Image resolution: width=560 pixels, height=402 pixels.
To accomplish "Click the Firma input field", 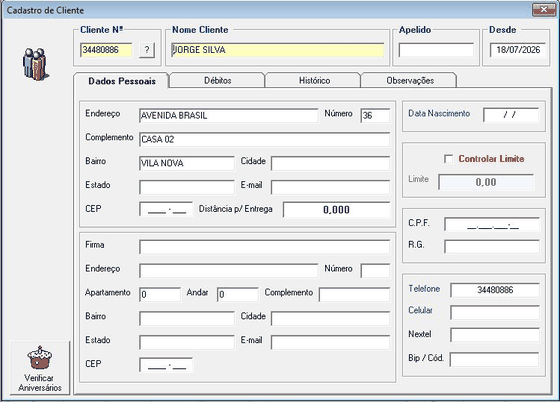I will pyautogui.click(x=264, y=247).
